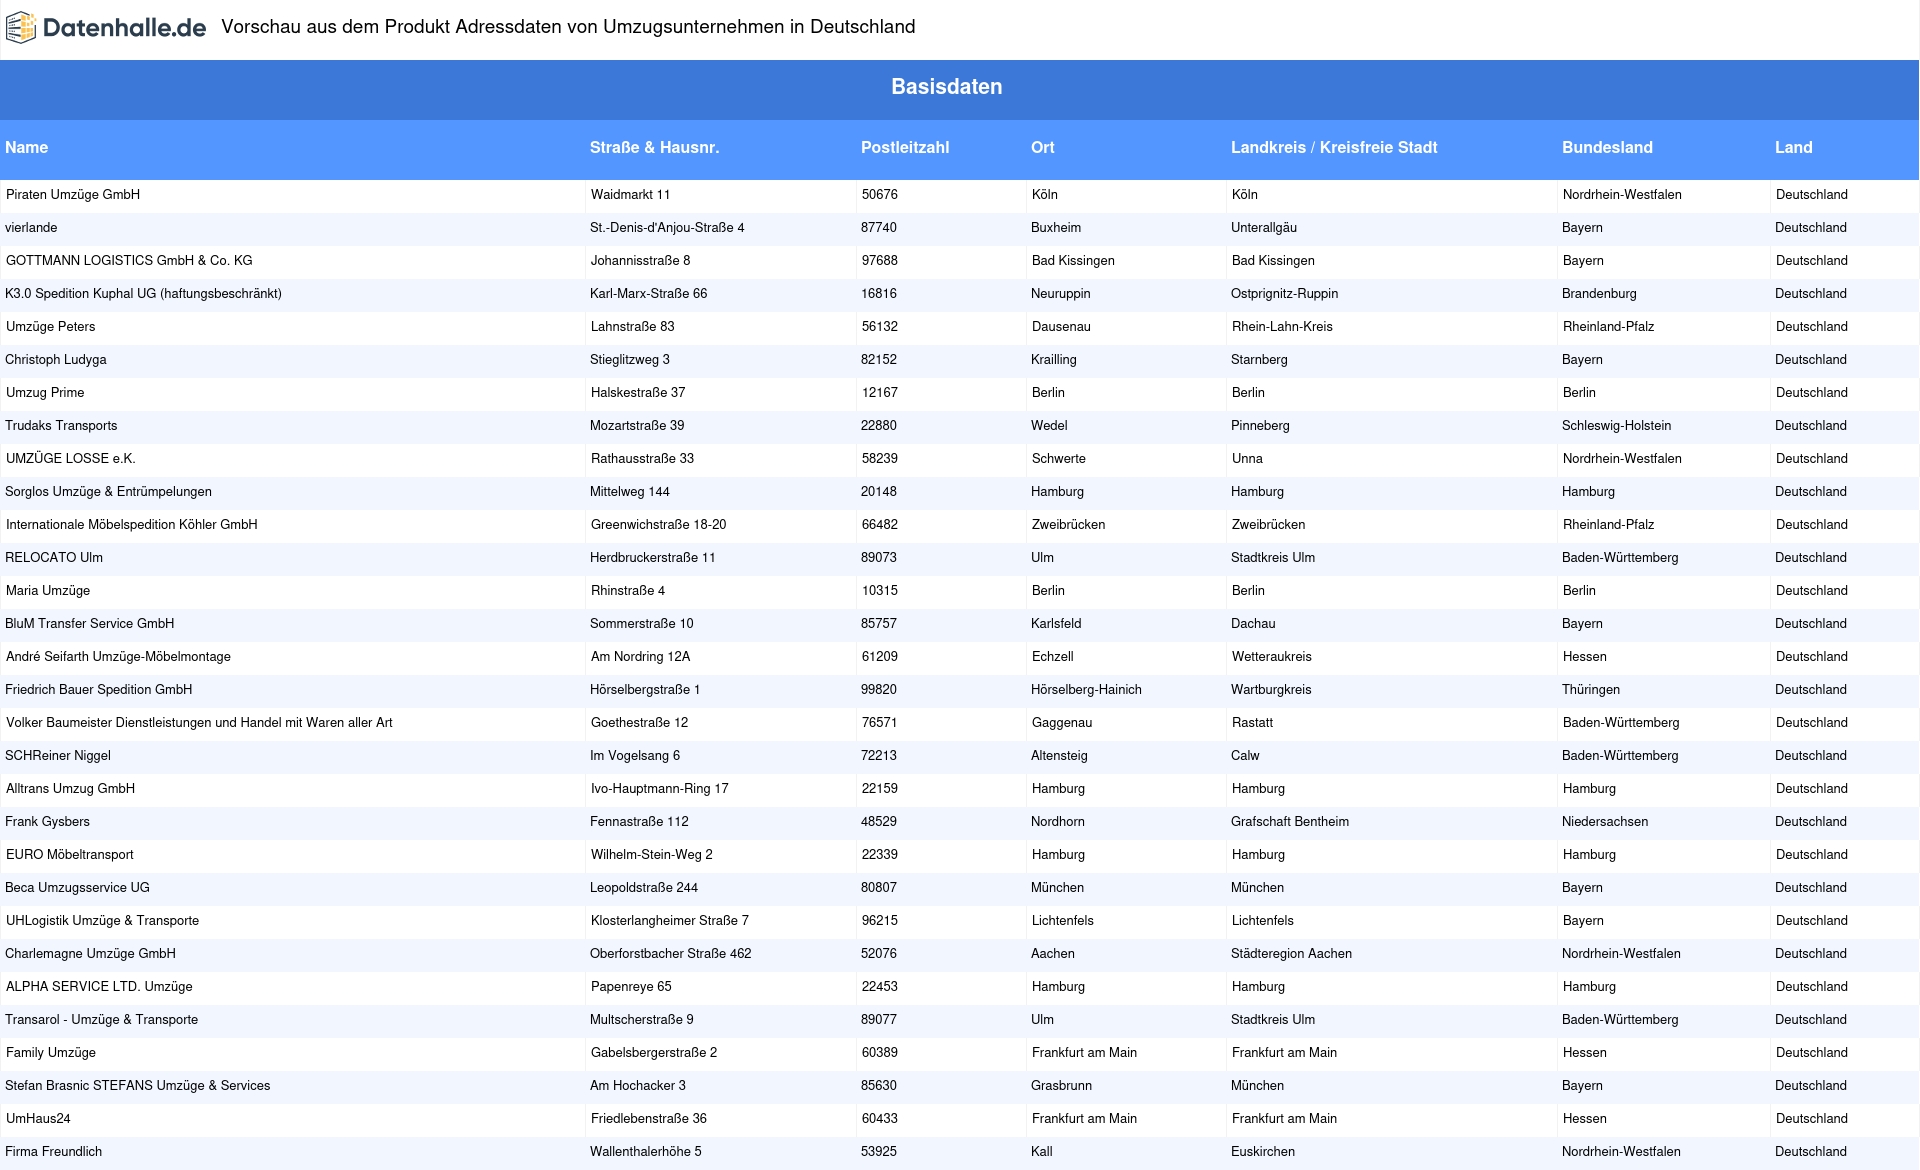Select the Umzug Prime name cell
The height and width of the screenshot is (1170, 1920).
pos(45,393)
